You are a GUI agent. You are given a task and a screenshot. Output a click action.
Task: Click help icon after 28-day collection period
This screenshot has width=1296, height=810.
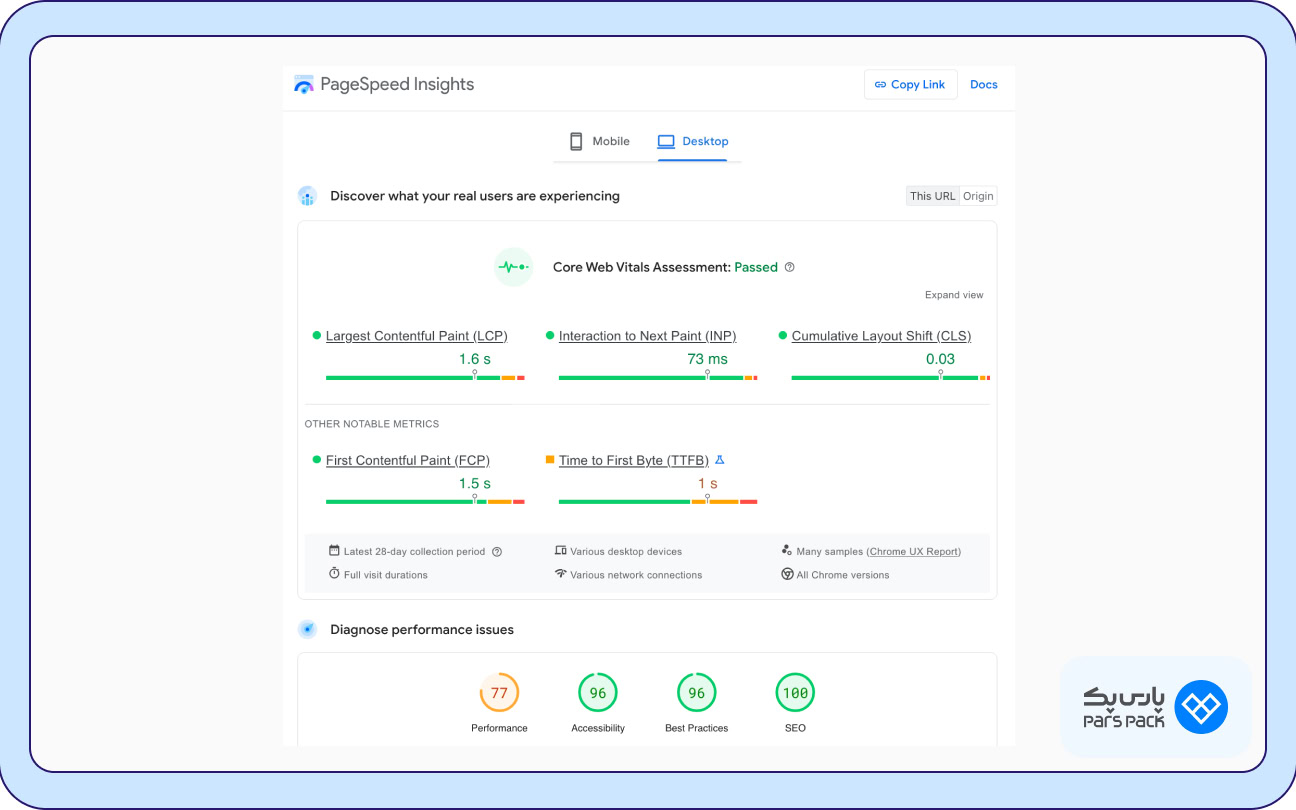pyautogui.click(x=497, y=552)
